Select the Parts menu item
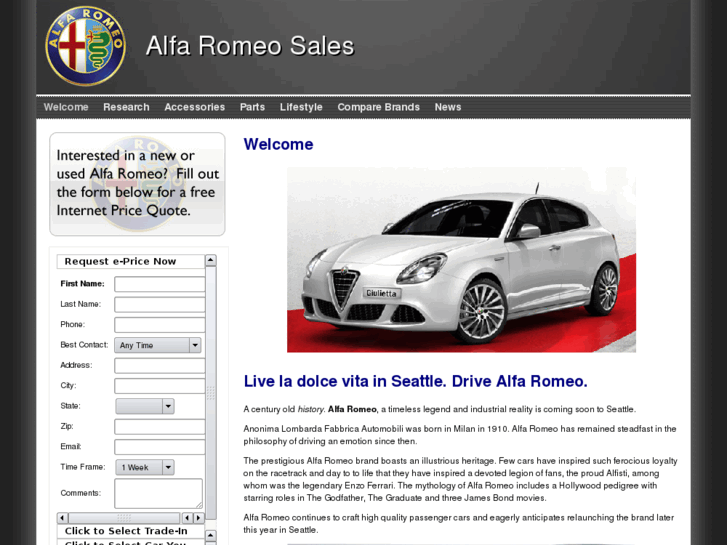This screenshot has height=545, width=727. click(252, 107)
